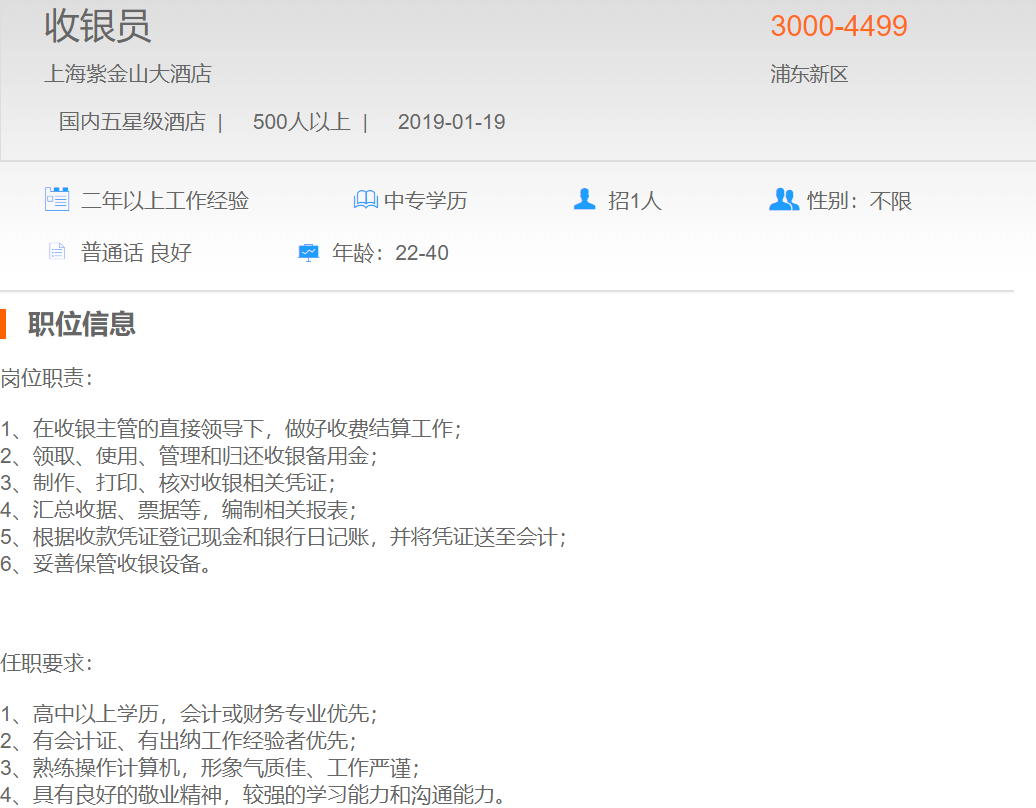
Task: Click the posting date 2019-01-19
Action: pyautogui.click(x=451, y=122)
